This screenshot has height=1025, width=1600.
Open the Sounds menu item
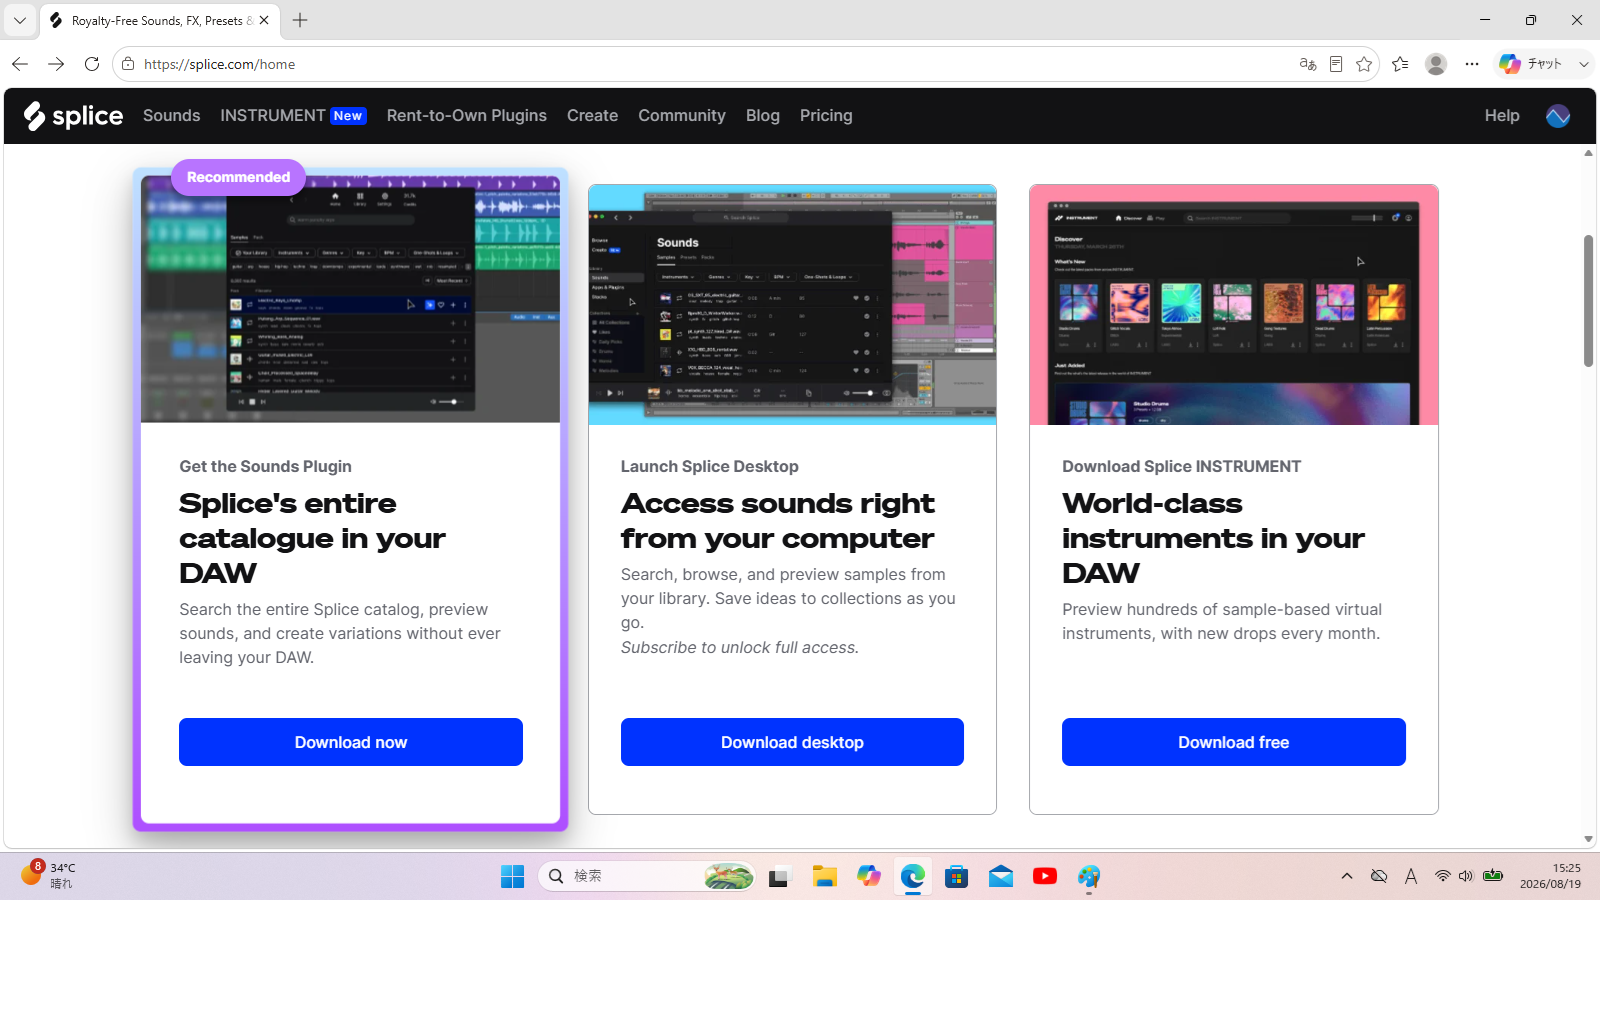[171, 116]
